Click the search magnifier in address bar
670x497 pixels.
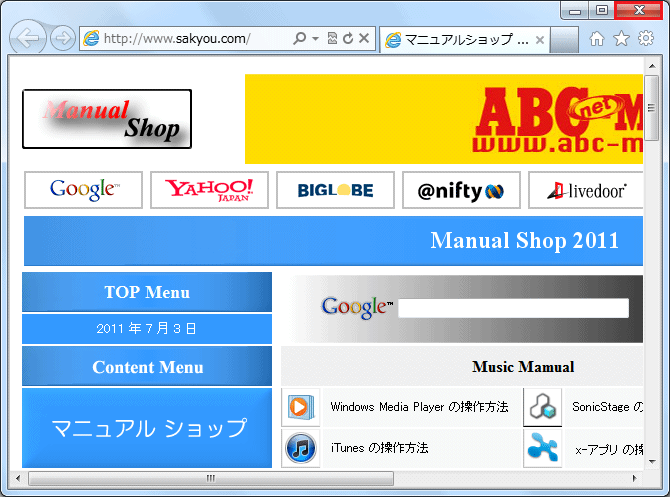[300, 39]
